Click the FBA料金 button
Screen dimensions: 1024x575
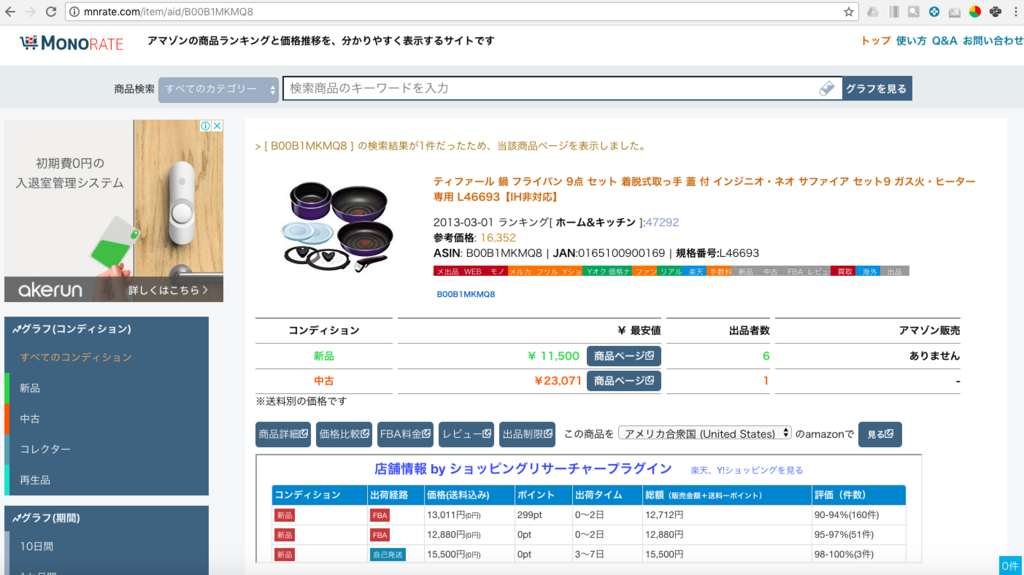pyautogui.click(x=405, y=434)
